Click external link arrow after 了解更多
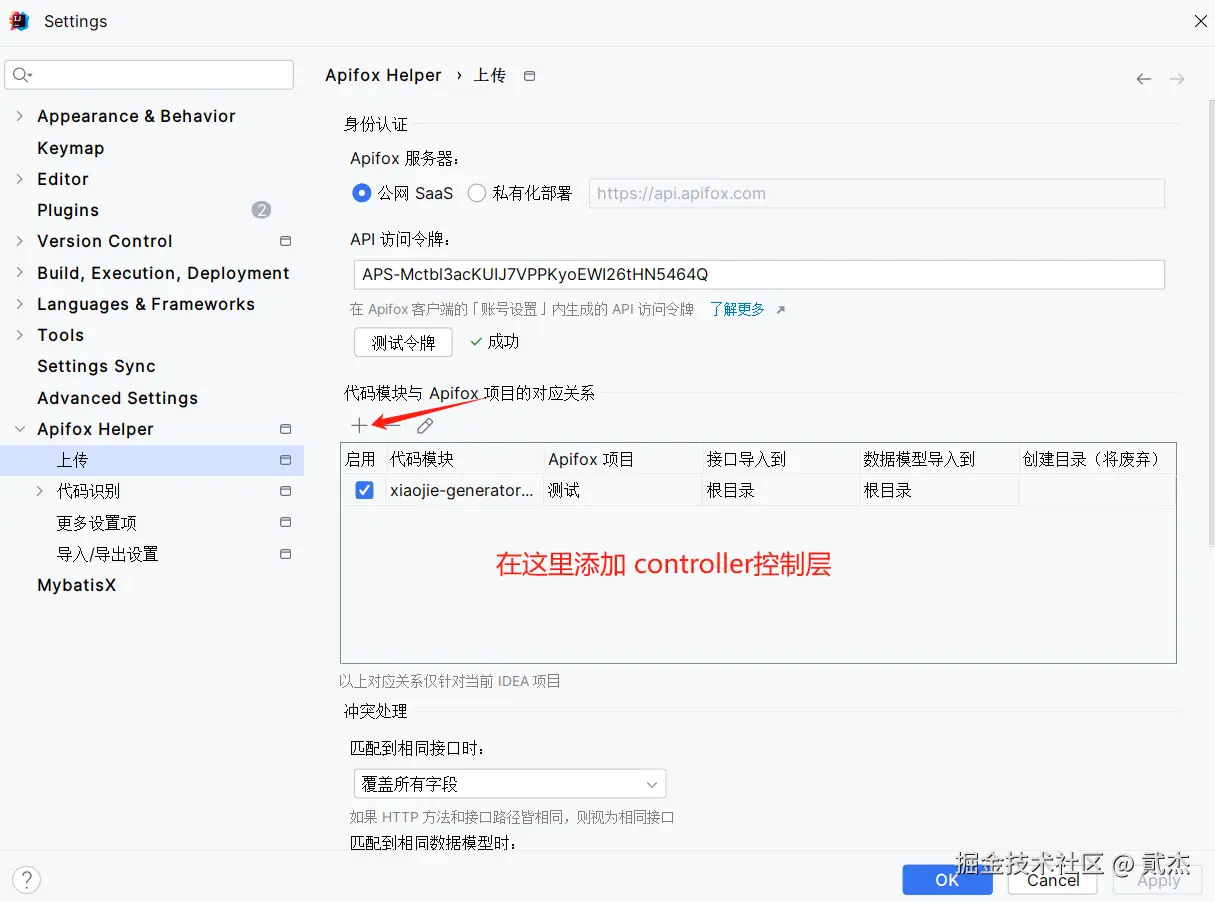Screen dimensions: 1215x902 [x=781, y=310]
